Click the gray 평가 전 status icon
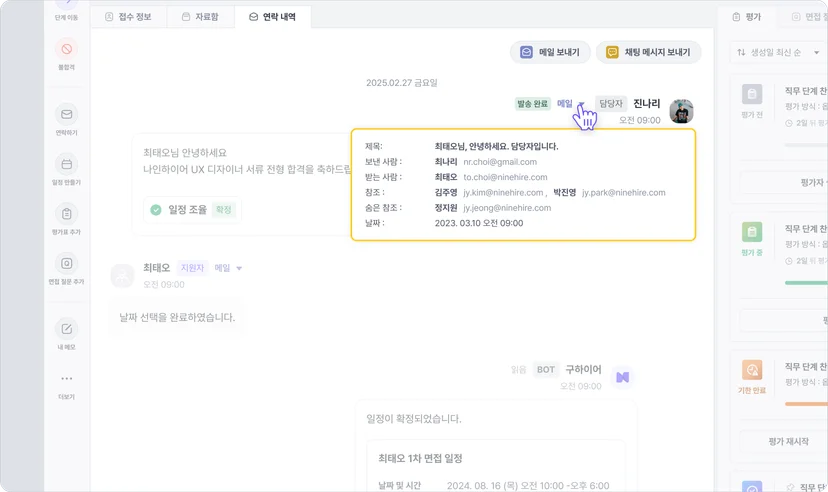 751,94
